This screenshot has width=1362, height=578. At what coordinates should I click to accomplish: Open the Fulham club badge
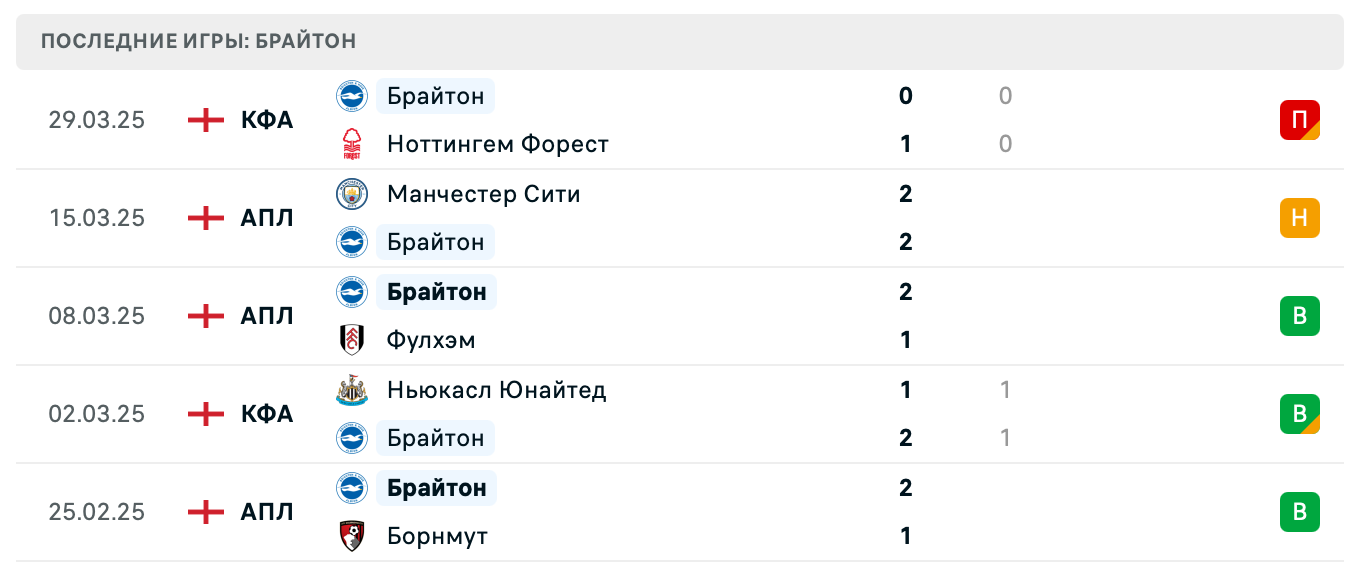coord(351,340)
